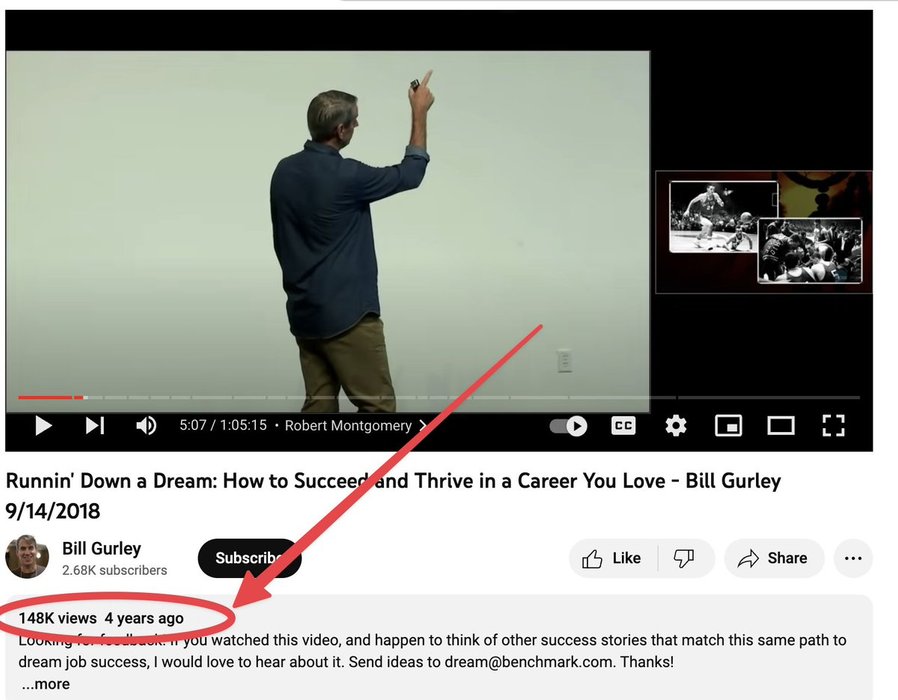Play the video
Screen dimensions: 898x700
tap(44, 426)
